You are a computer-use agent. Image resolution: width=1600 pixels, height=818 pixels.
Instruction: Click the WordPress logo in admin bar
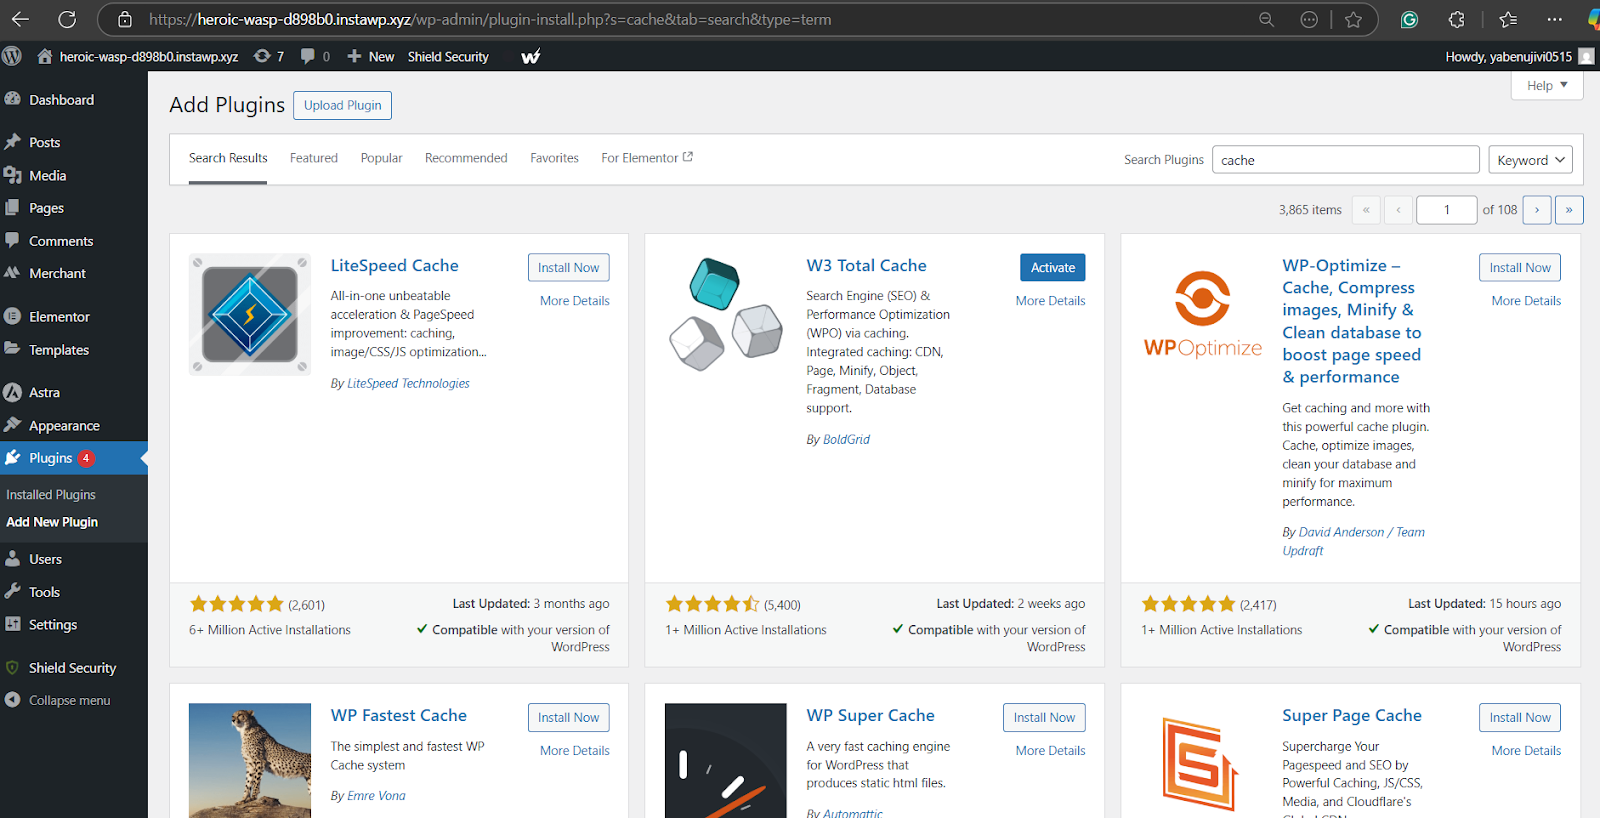pos(12,56)
